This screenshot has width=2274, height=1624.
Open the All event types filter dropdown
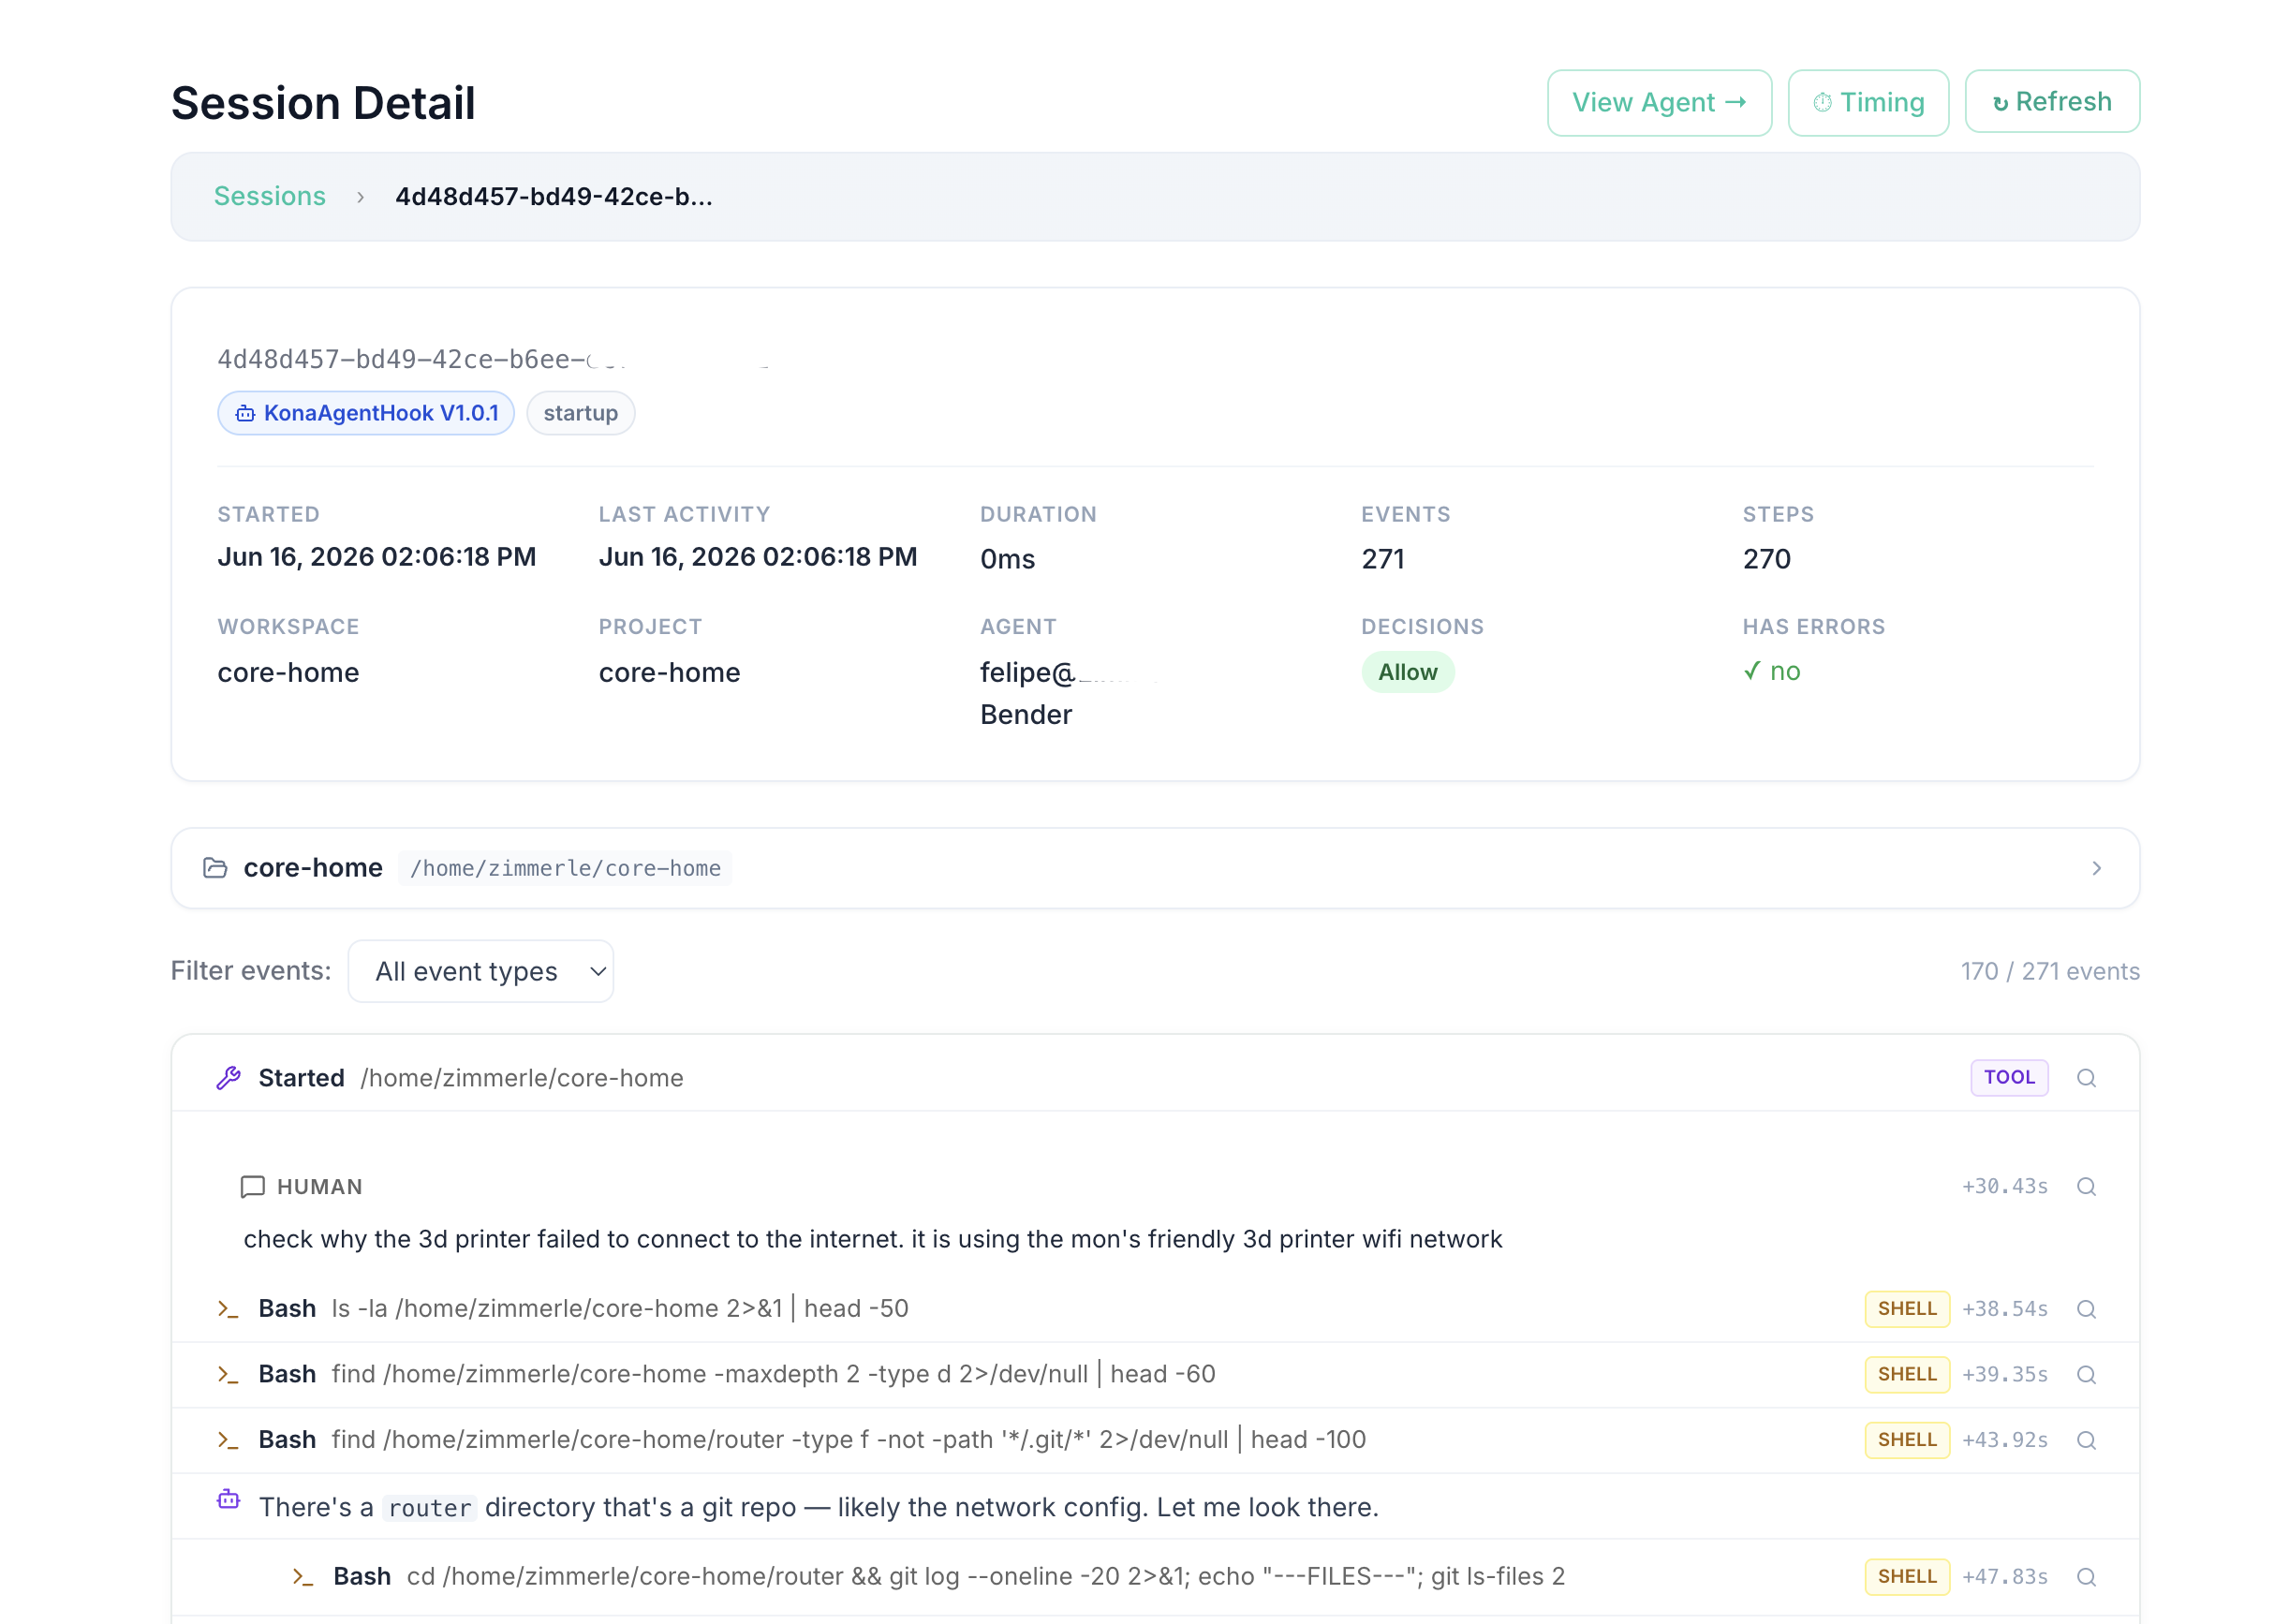pos(480,971)
